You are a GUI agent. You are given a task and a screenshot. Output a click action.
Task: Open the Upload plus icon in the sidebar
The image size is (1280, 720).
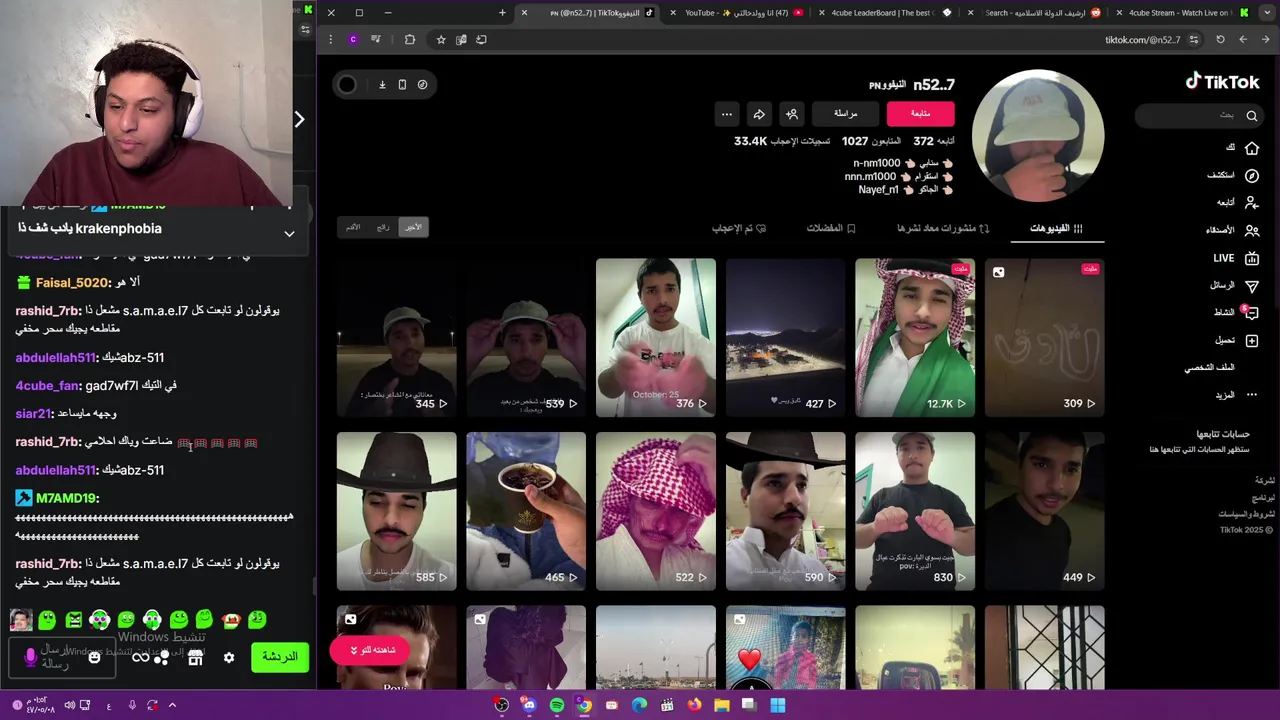[1251, 340]
